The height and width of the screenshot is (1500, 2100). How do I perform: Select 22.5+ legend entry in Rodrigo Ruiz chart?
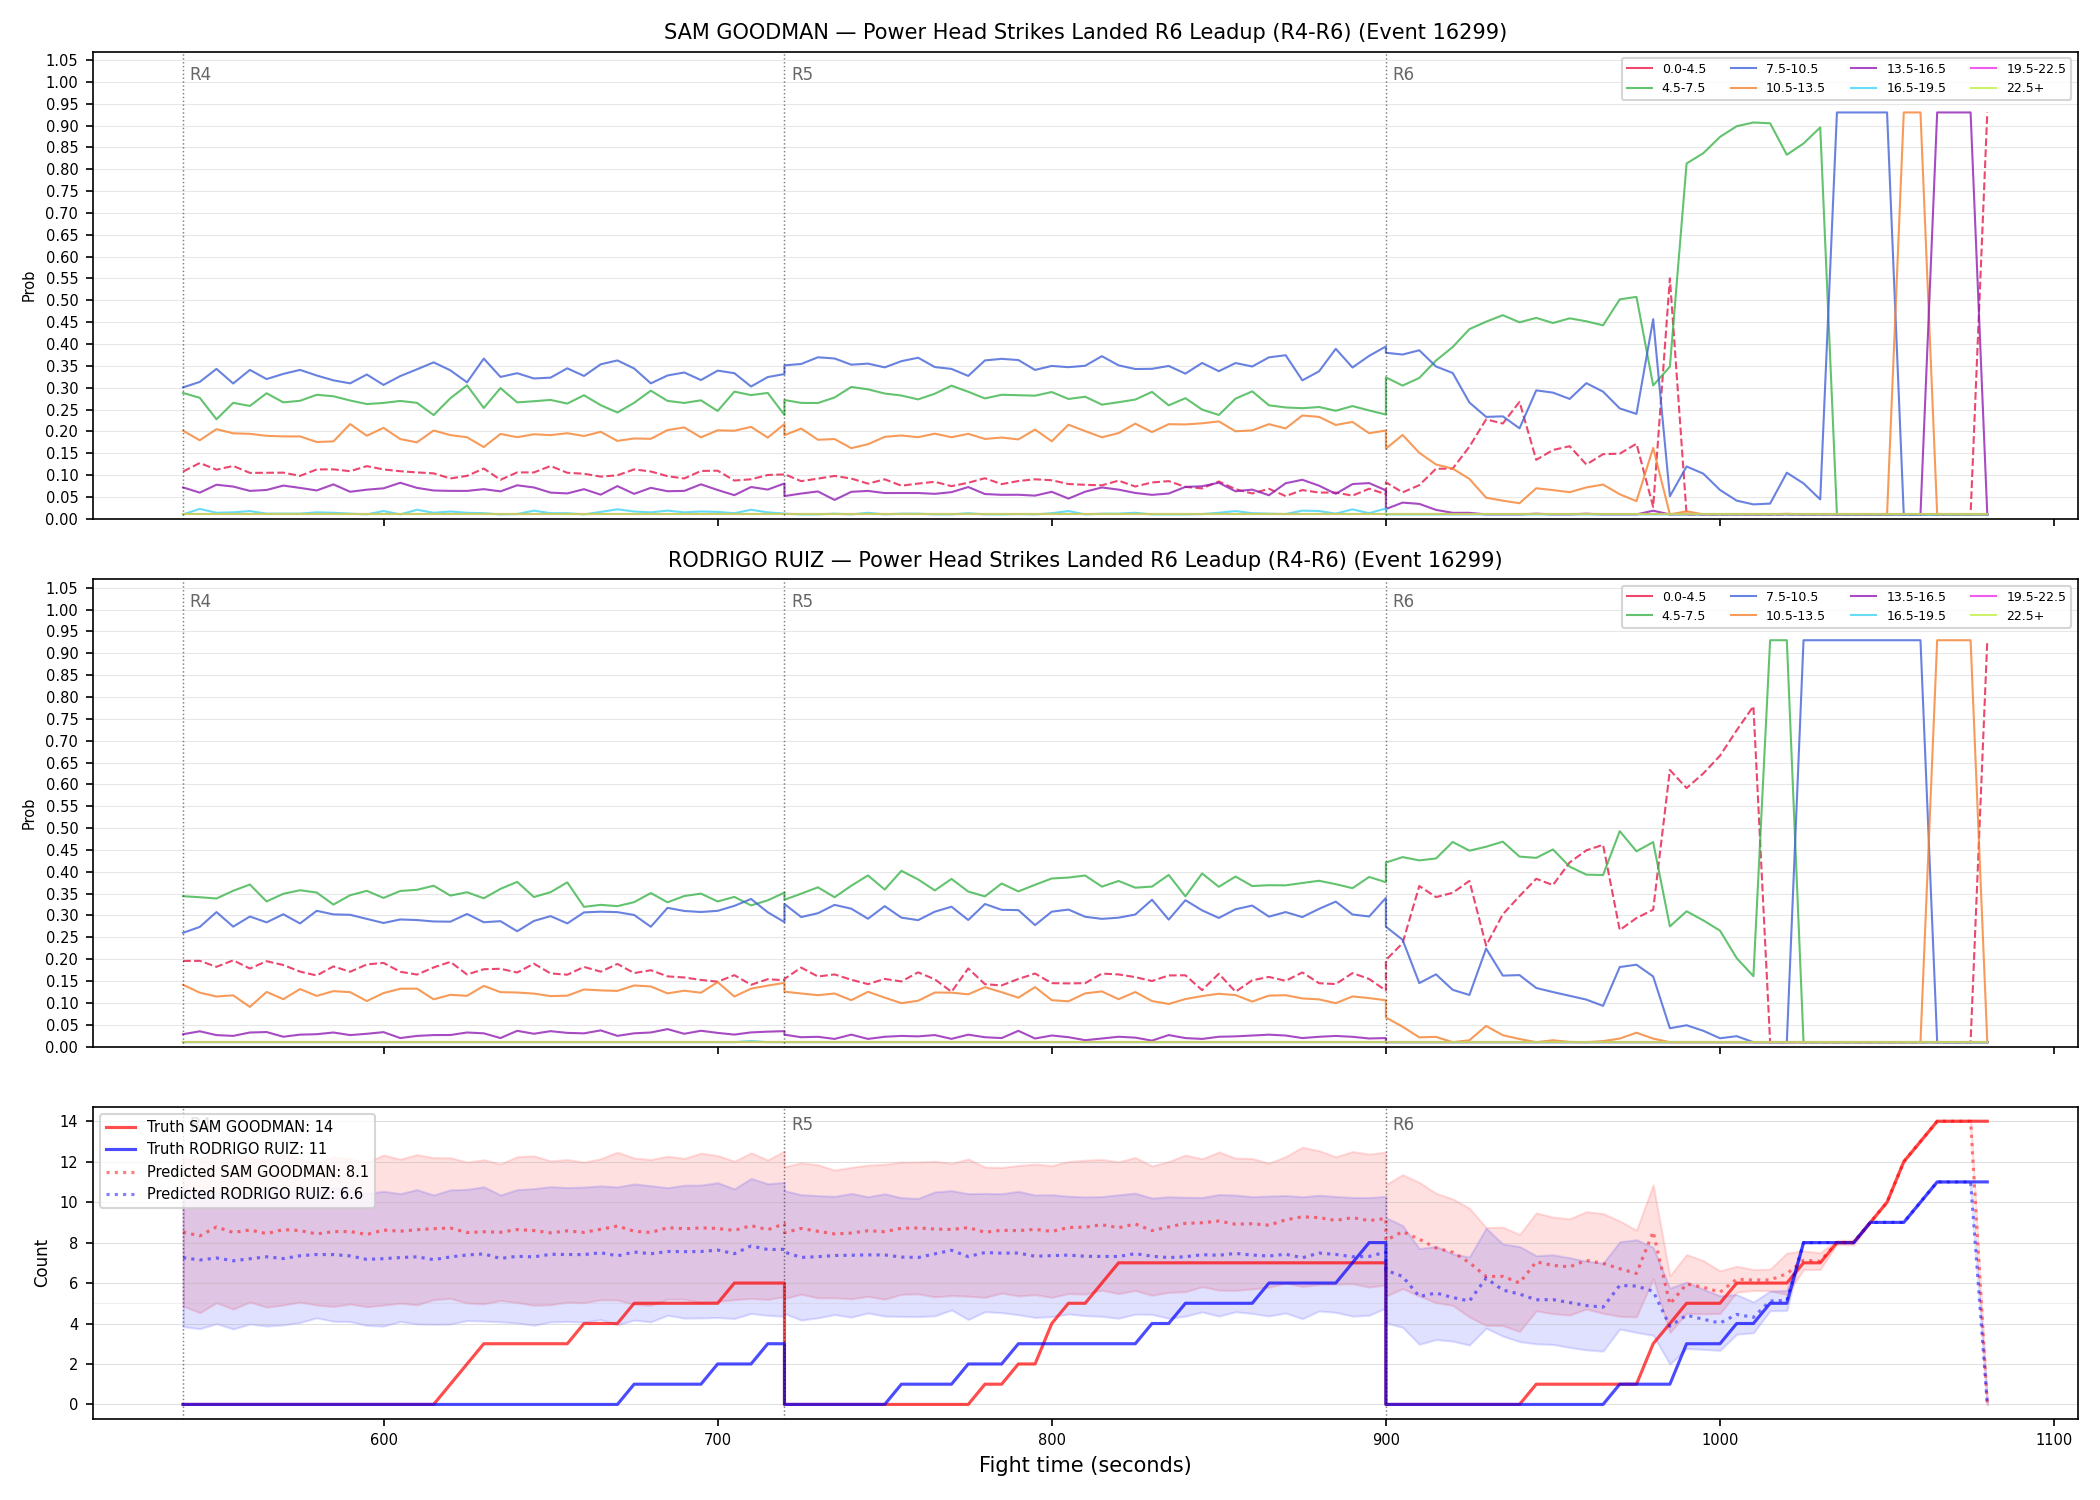(2008, 616)
